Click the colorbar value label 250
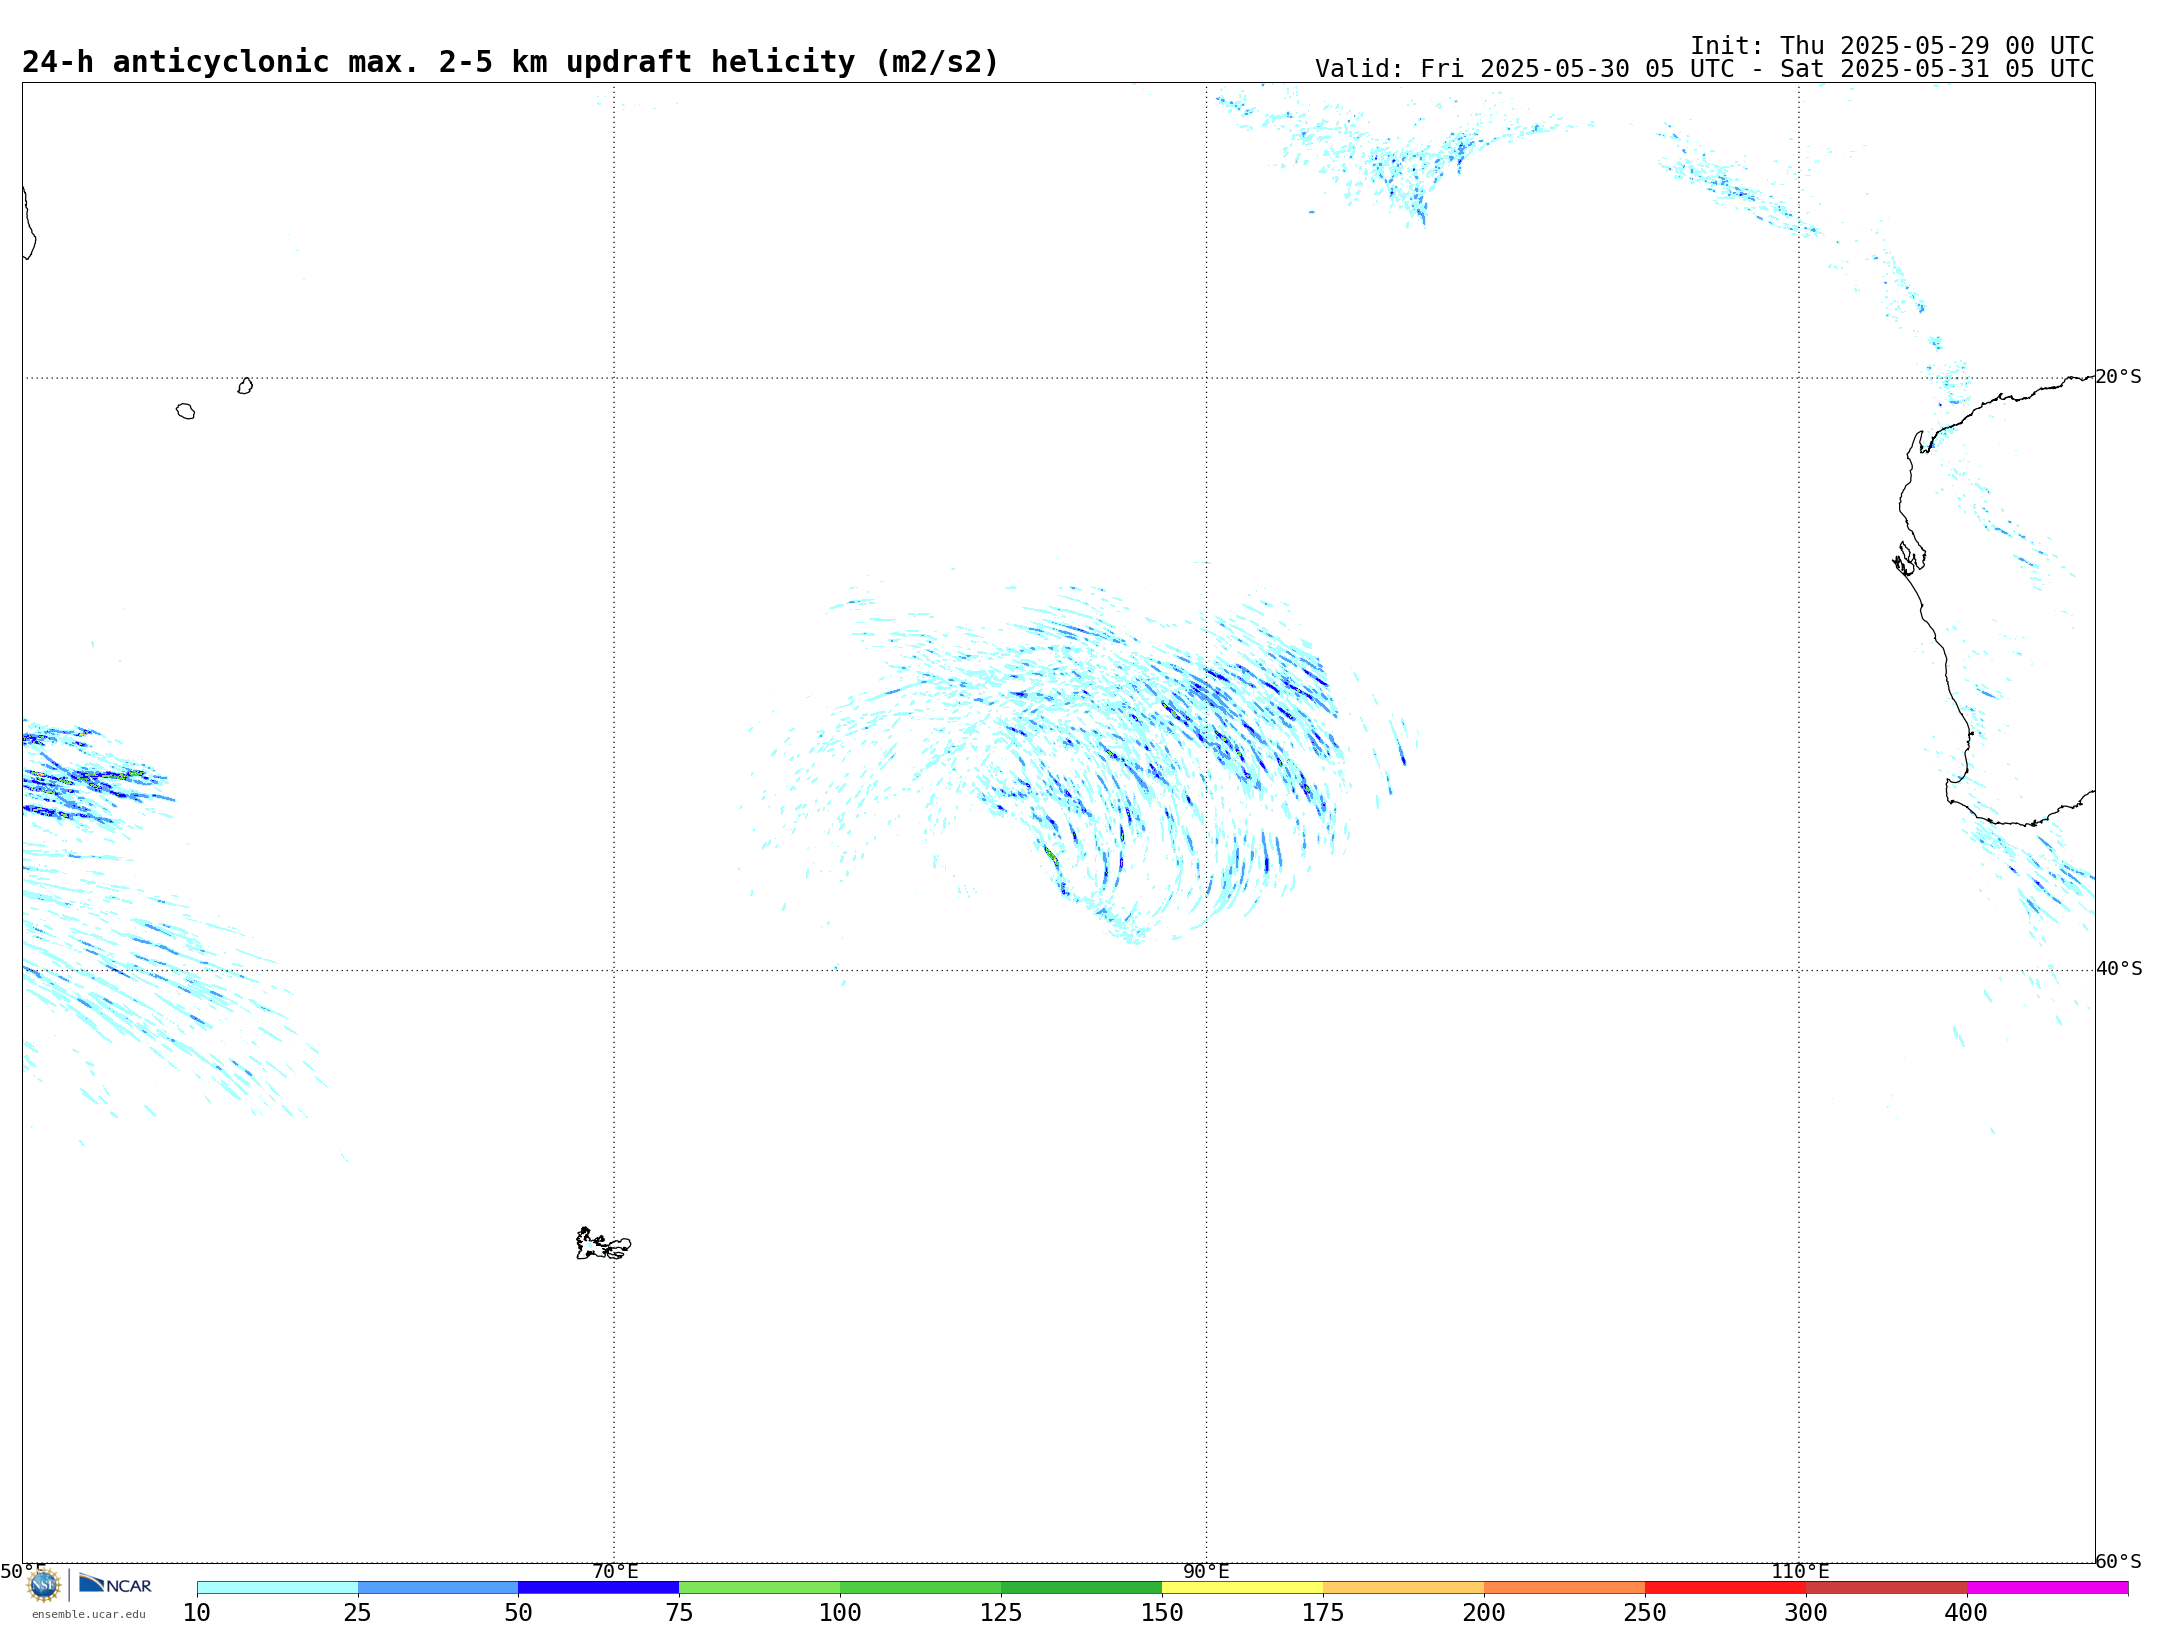The height and width of the screenshot is (1626, 2160). [1646, 1613]
